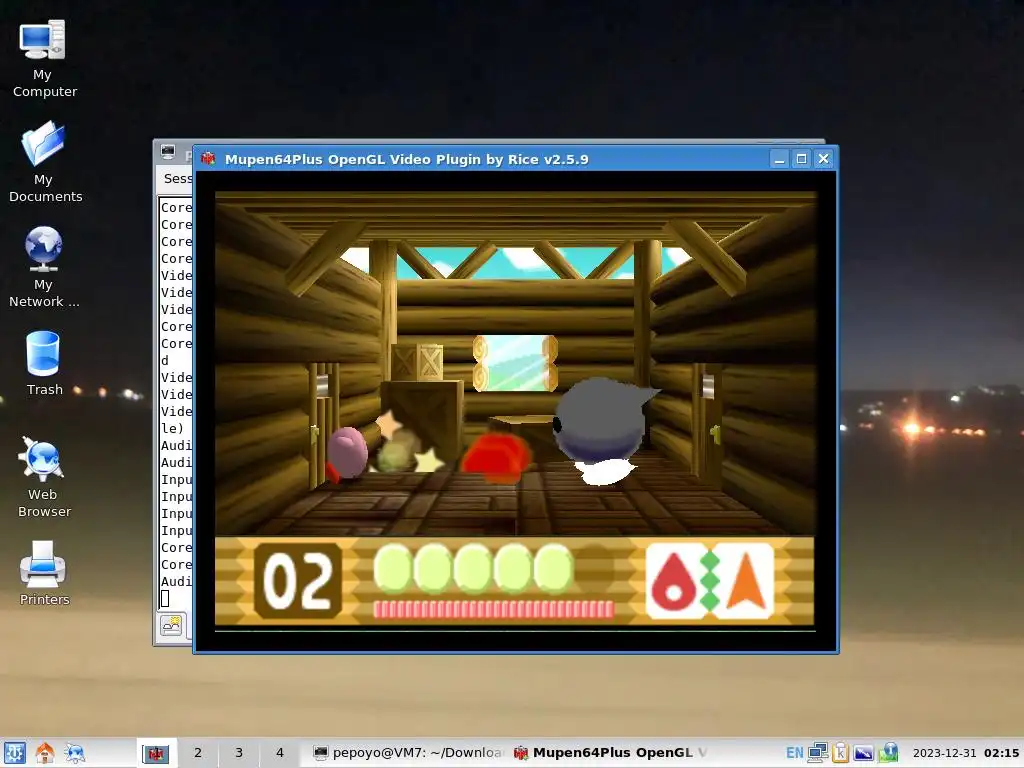Click the copy ability icons card in HUD
This screenshot has height=768, width=1024.
[x=710, y=581]
